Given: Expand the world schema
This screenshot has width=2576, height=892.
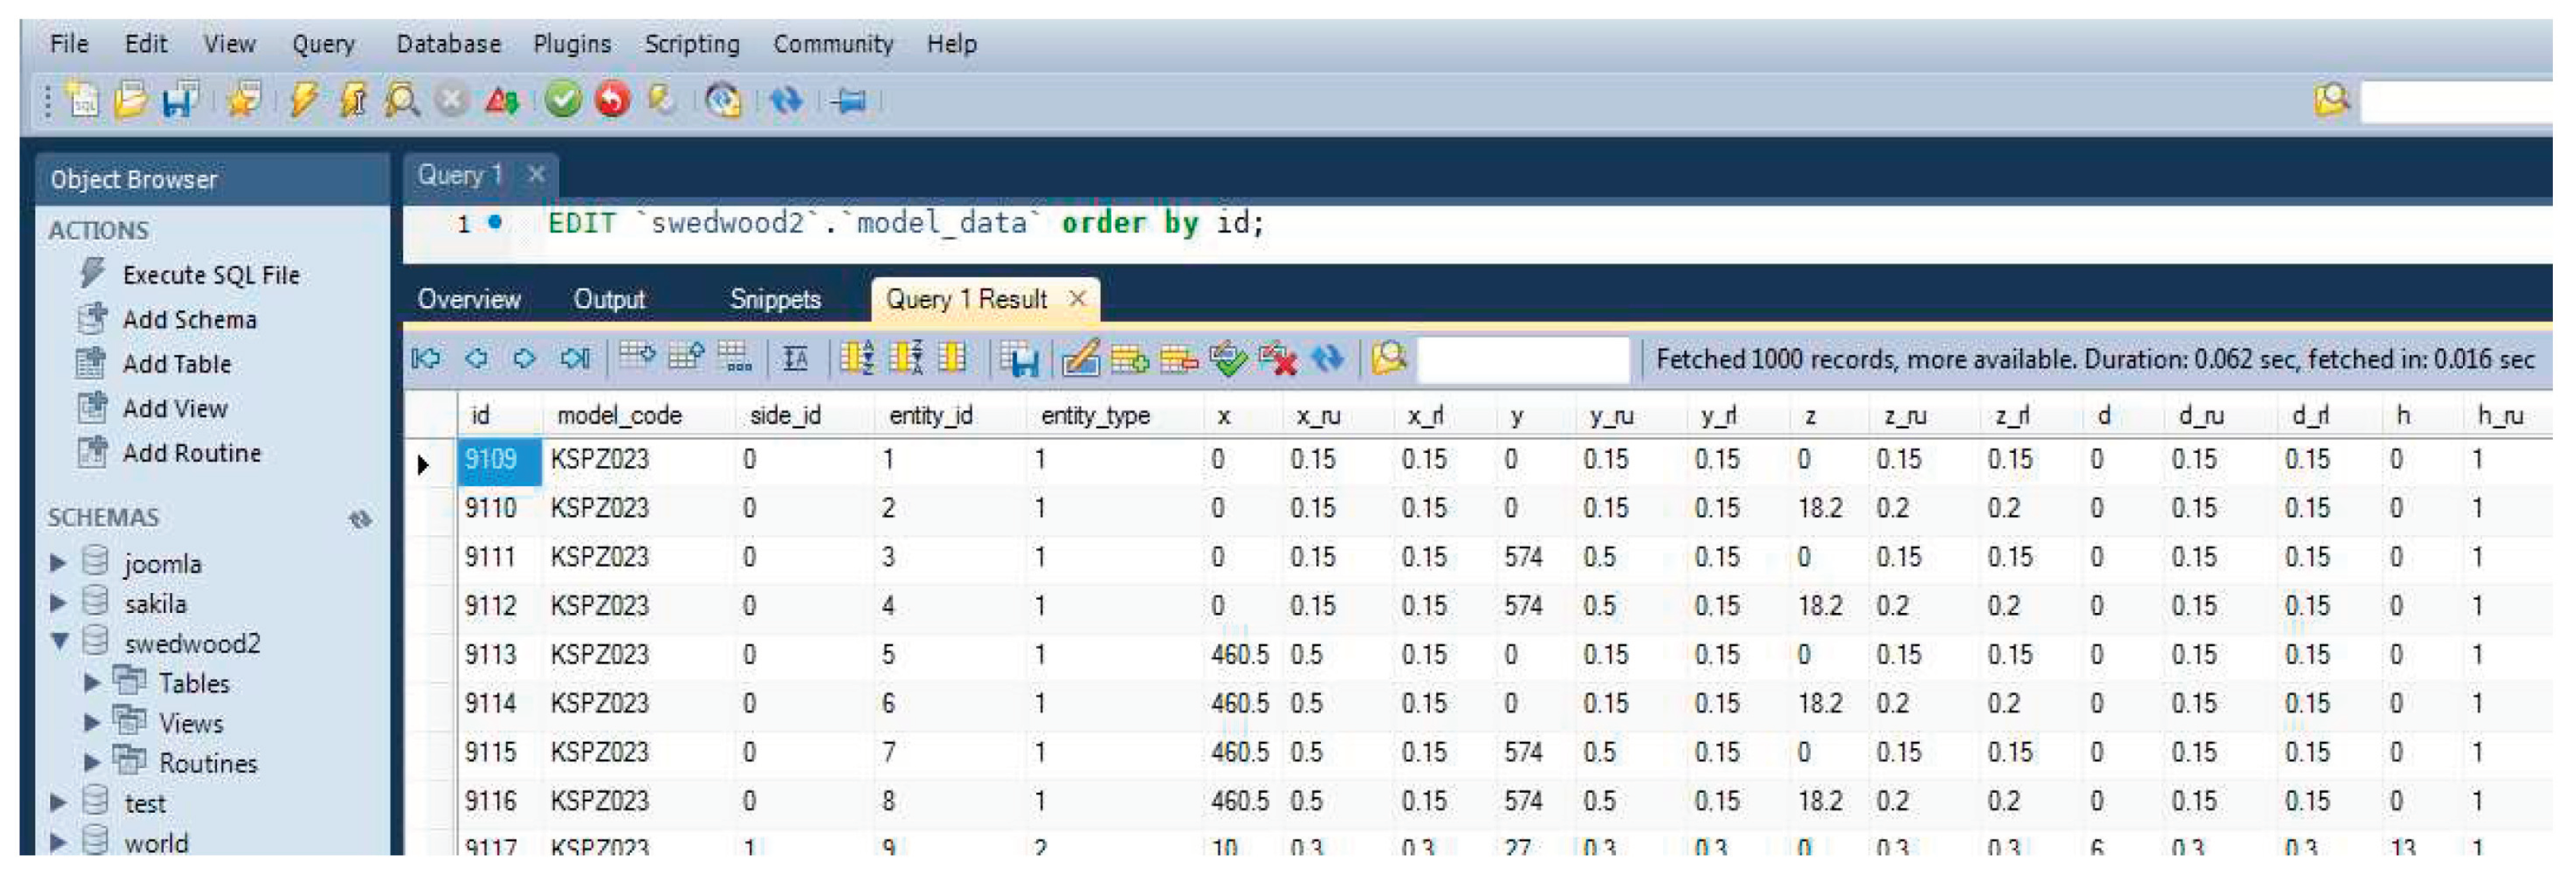Looking at the screenshot, I should pyautogui.click(x=58, y=842).
